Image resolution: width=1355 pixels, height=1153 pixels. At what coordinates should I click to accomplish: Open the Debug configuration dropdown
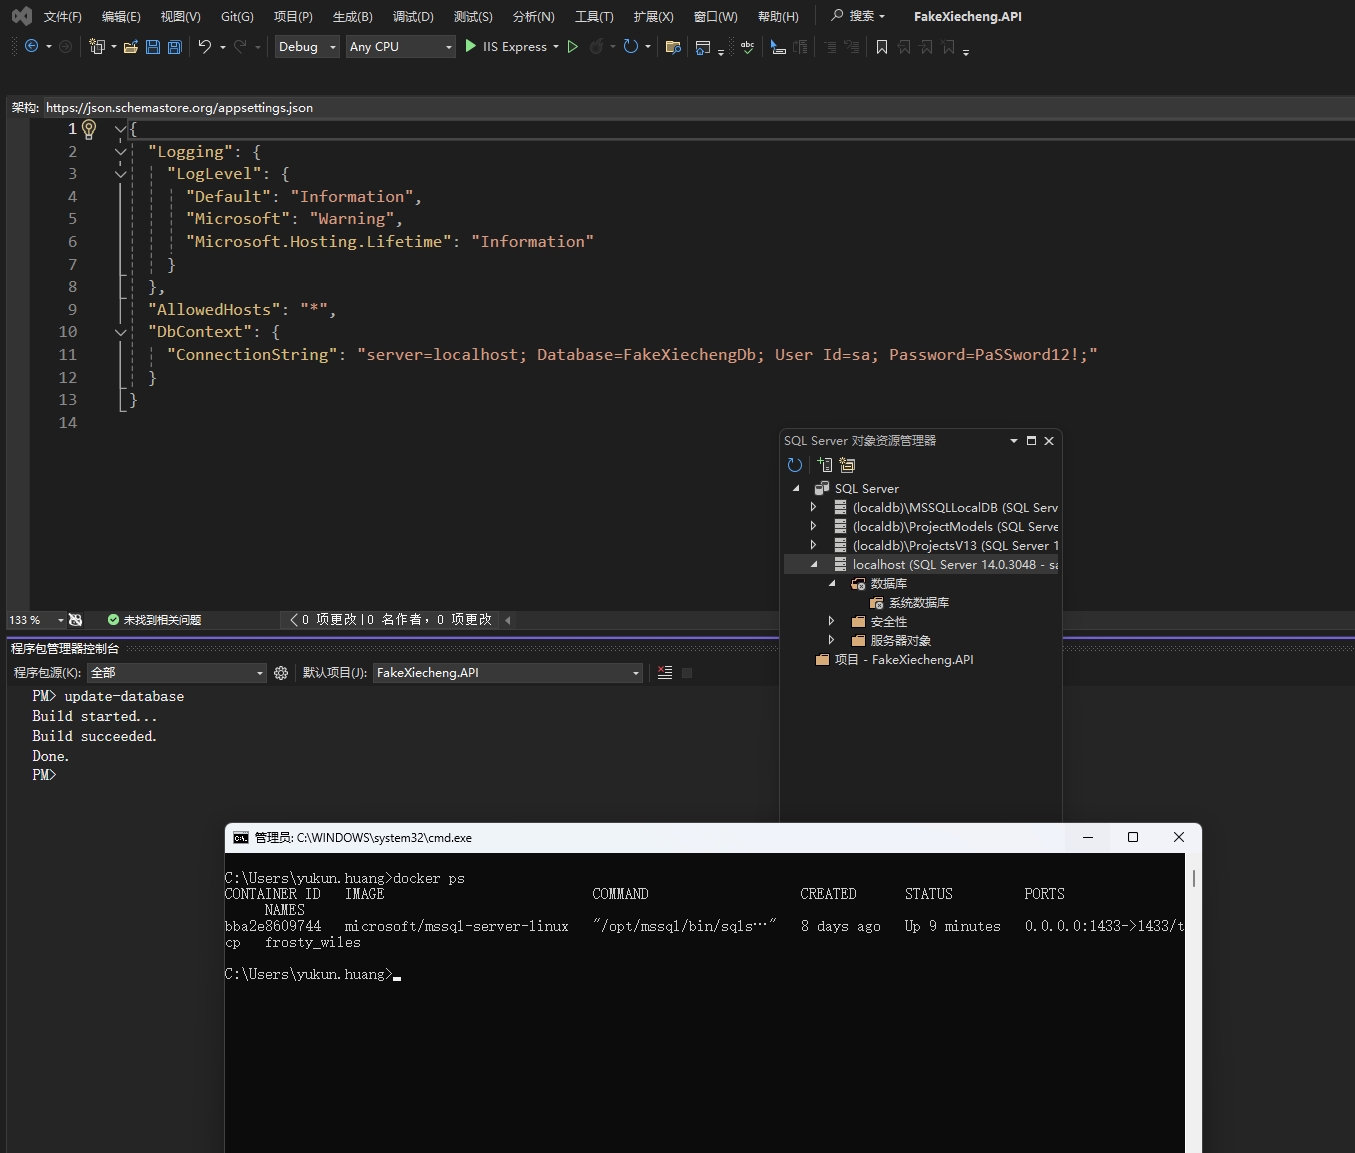pyautogui.click(x=307, y=46)
